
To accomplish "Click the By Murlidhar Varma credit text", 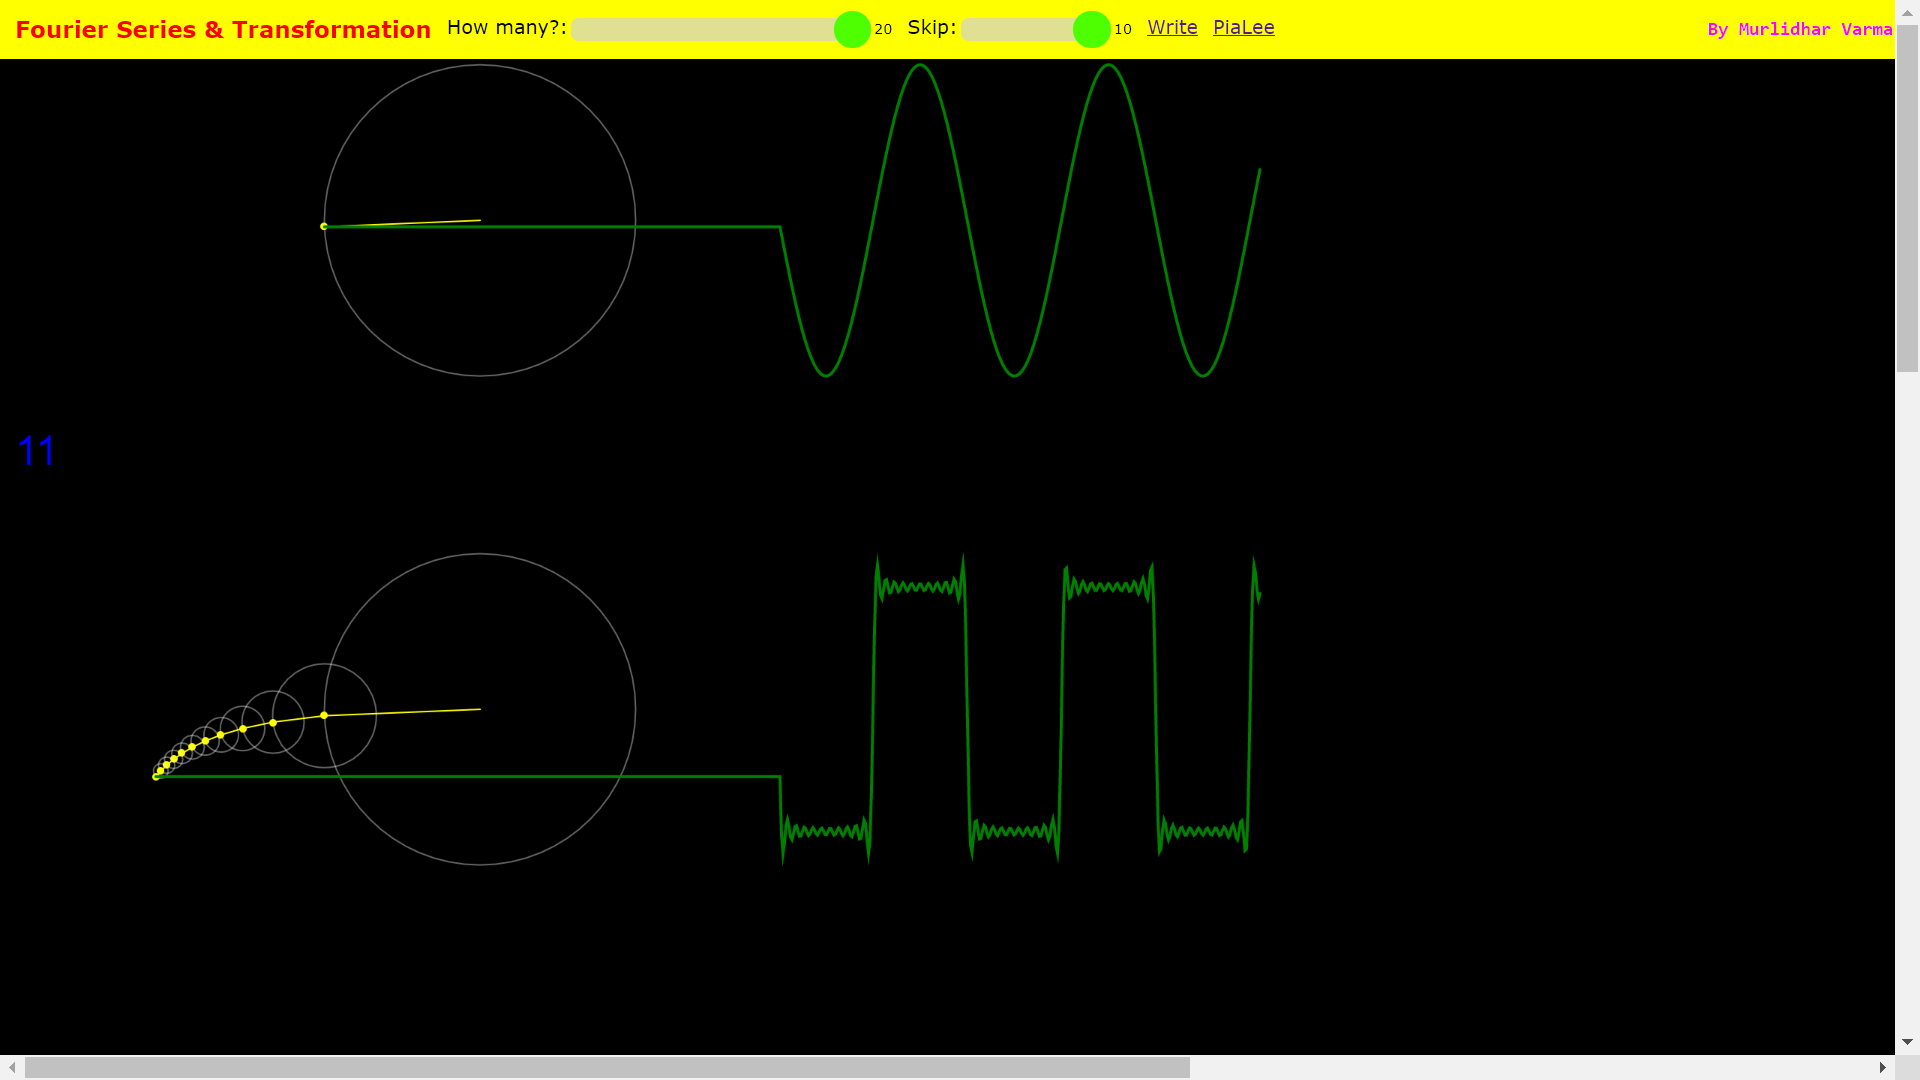I will (x=1799, y=29).
